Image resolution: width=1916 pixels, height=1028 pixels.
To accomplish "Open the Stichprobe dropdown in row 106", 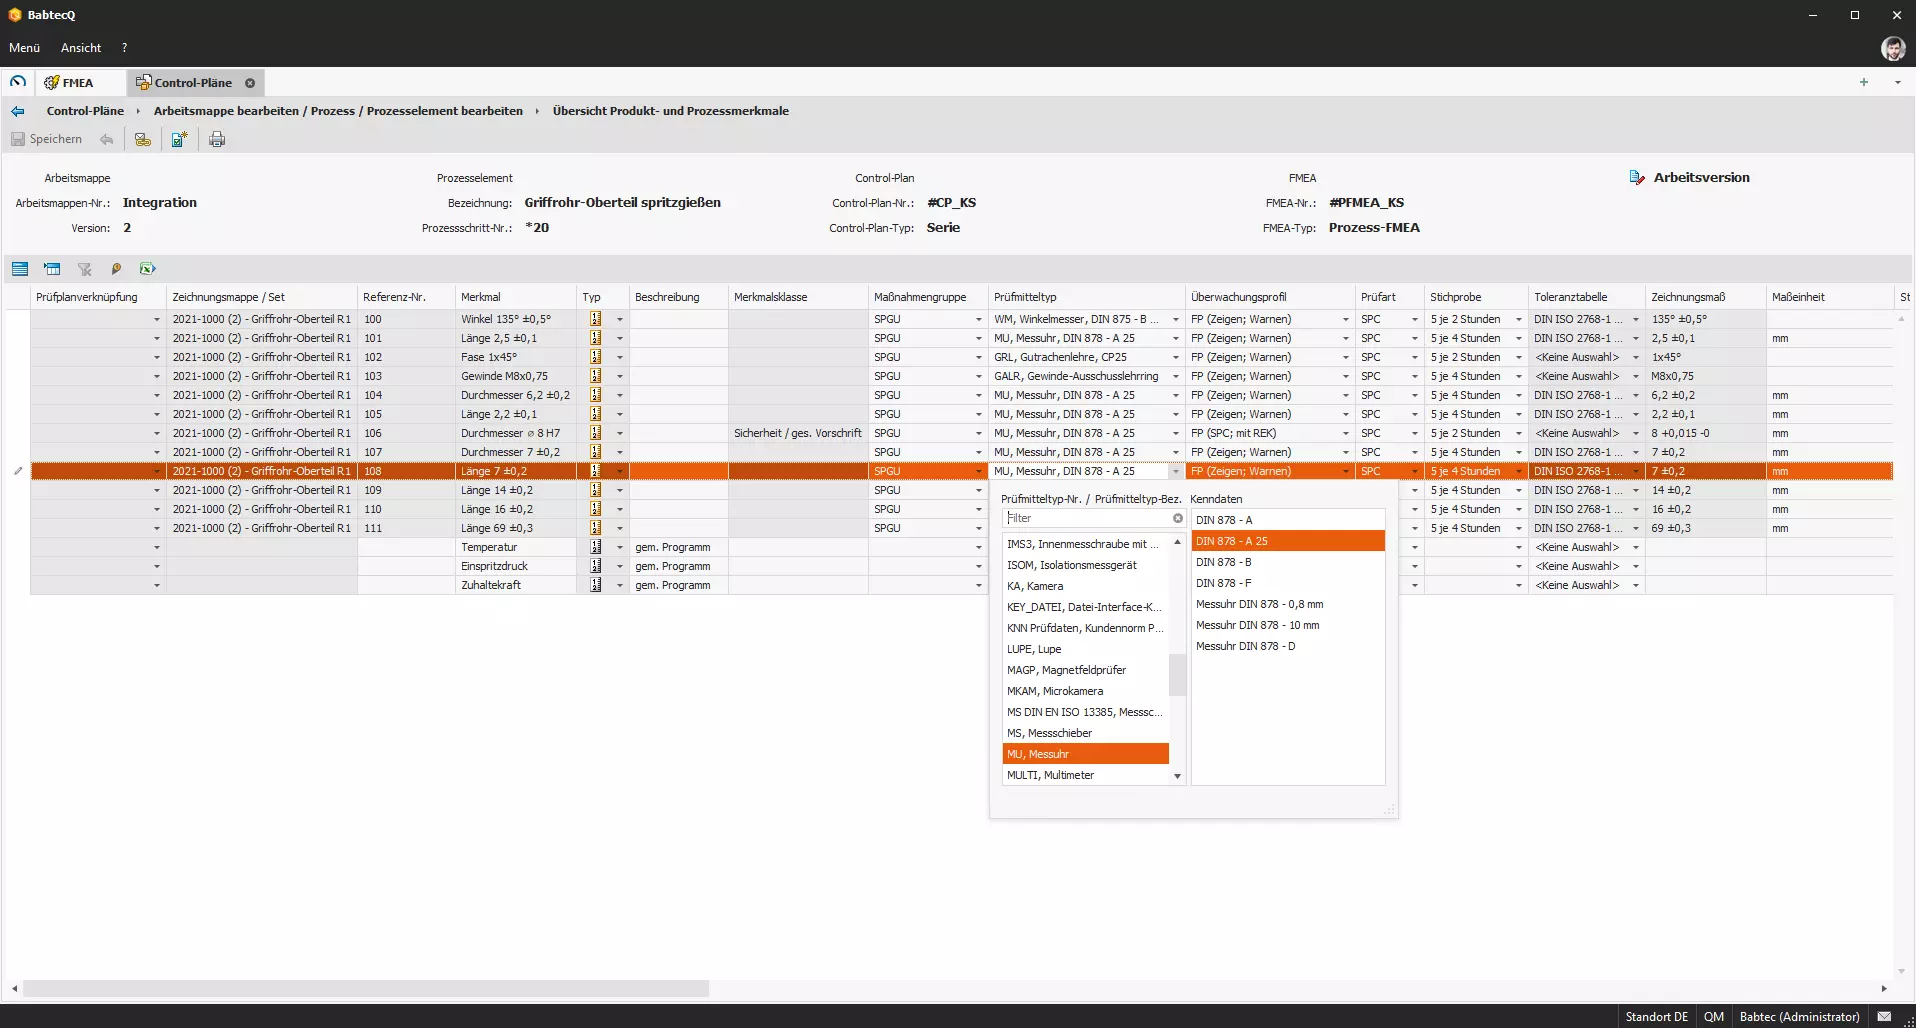I will tap(1519, 433).
